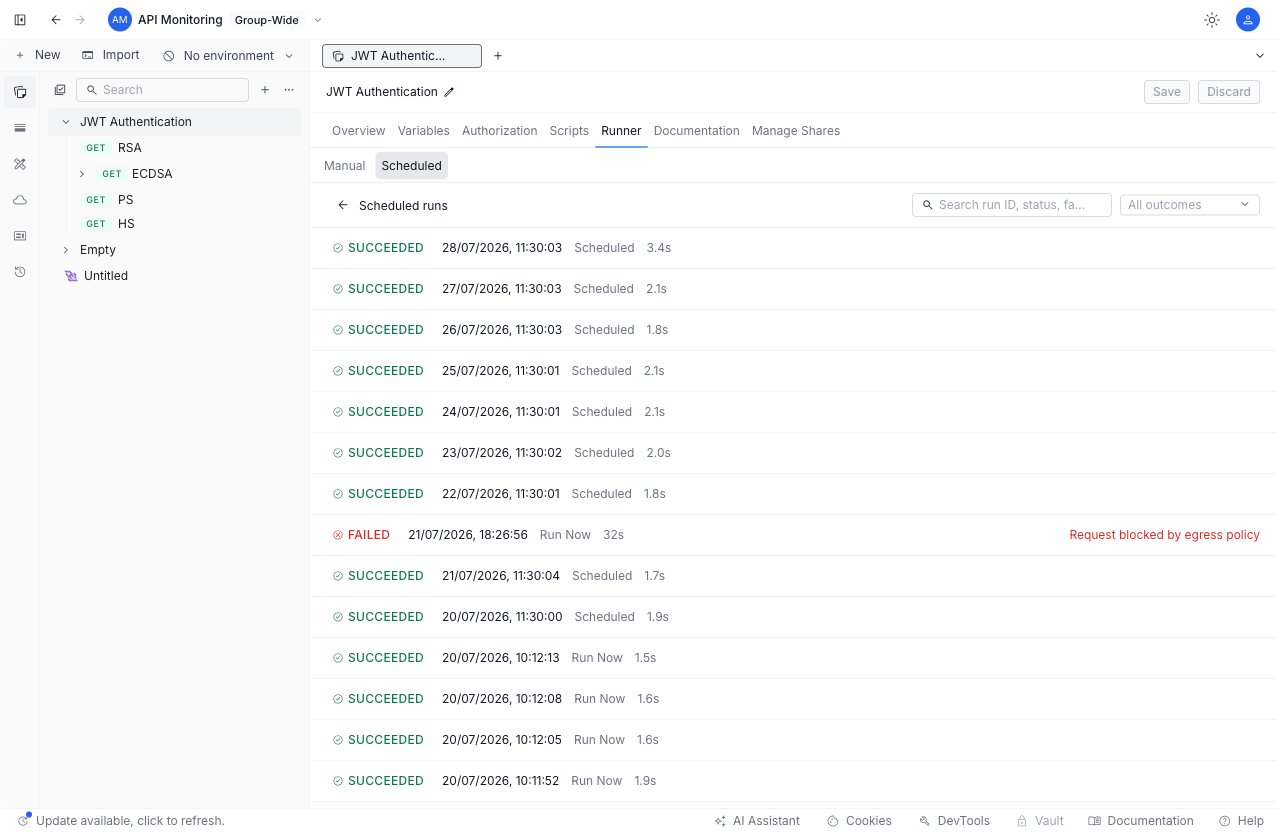This screenshot has height=832, width=1280.
Task: Add a new tab with plus
Action: 498,56
